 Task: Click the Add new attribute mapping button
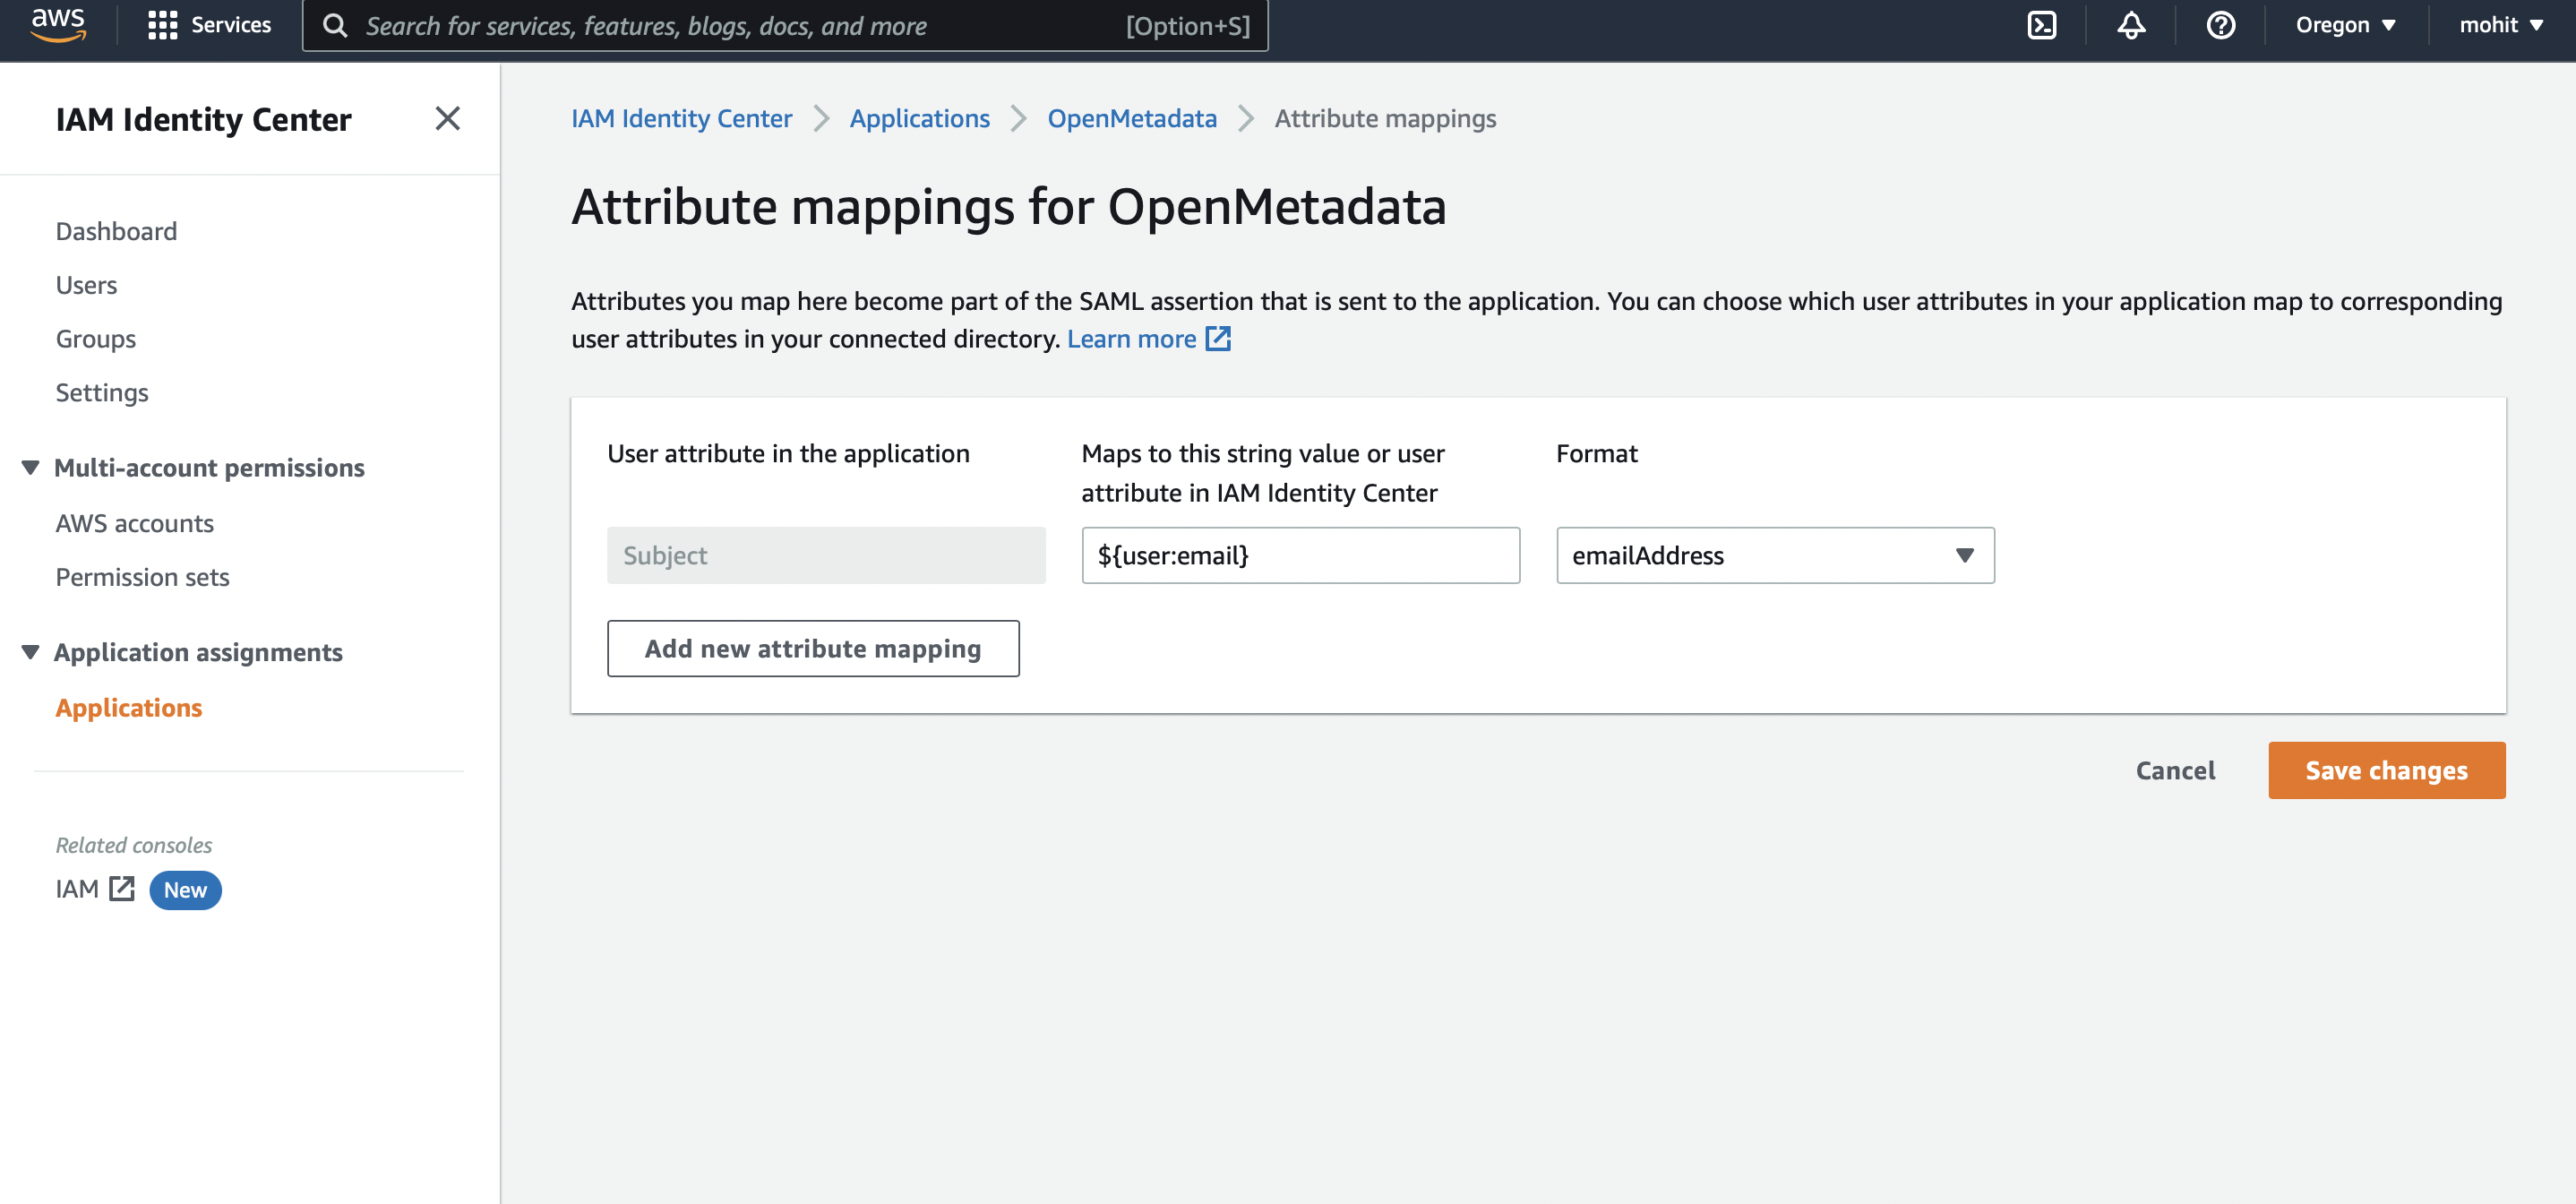pyautogui.click(x=813, y=647)
